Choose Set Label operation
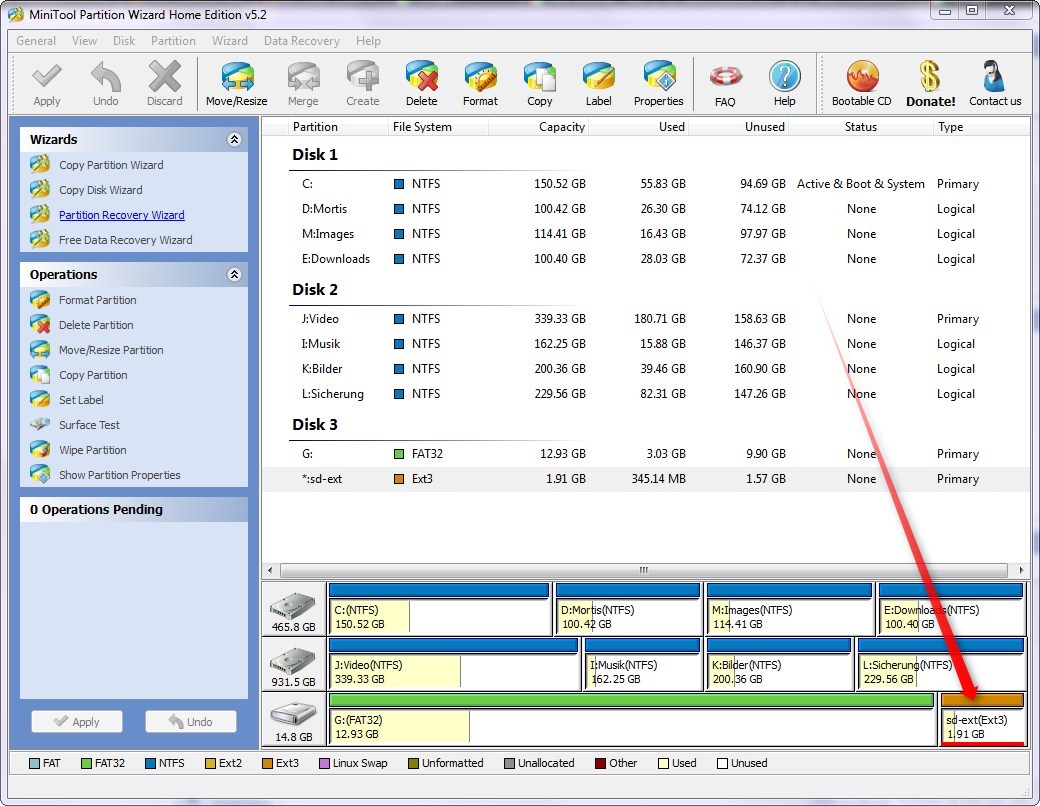 click(81, 400)
